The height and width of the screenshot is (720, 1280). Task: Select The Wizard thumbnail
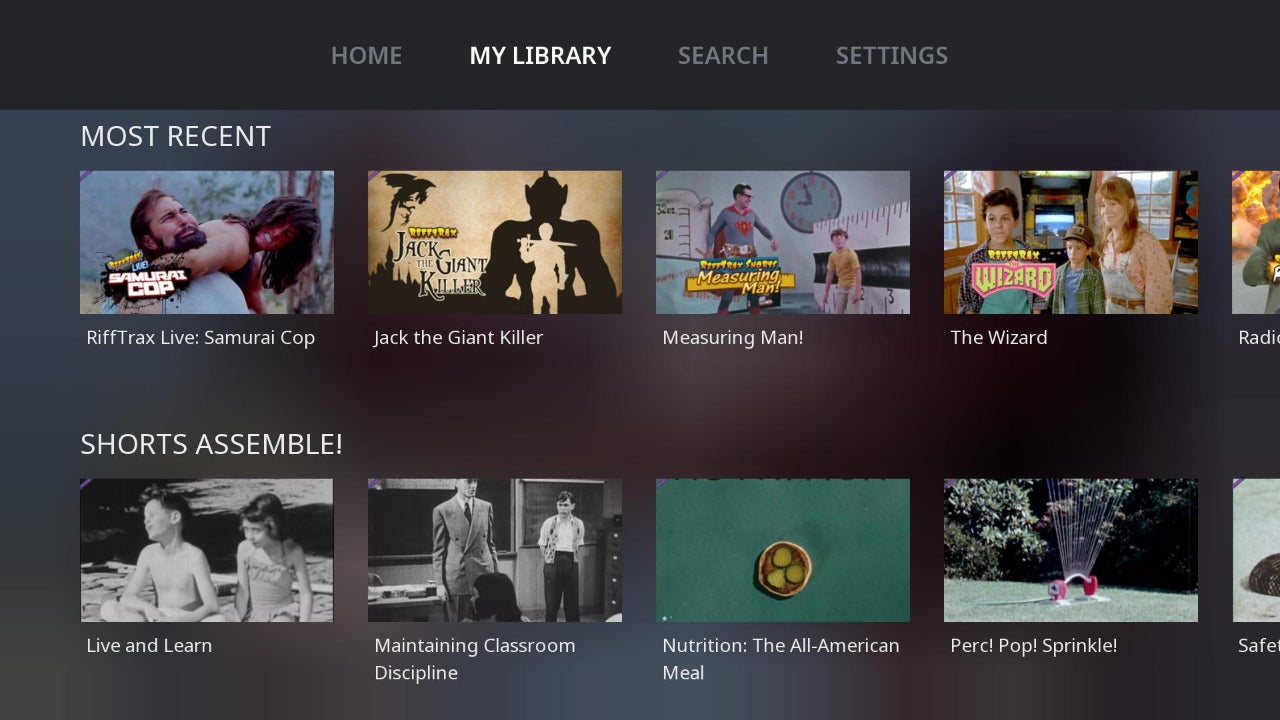tap(1071, 242)
